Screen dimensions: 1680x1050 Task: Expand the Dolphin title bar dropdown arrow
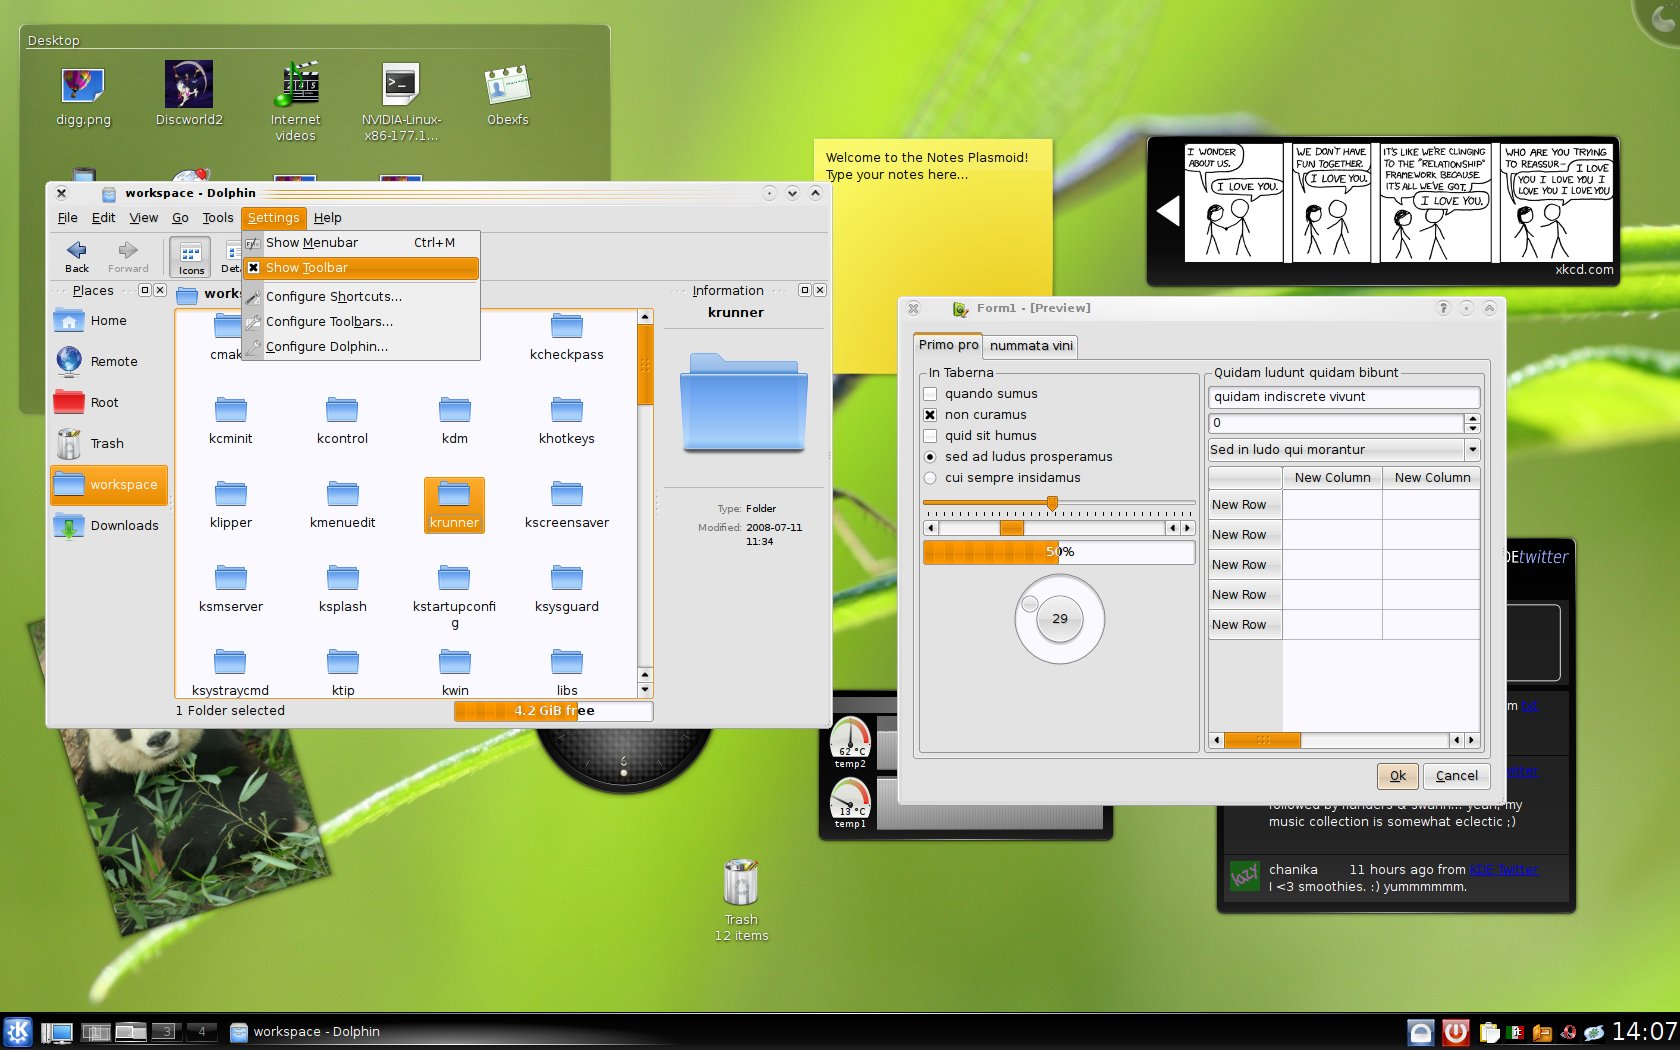792,193
